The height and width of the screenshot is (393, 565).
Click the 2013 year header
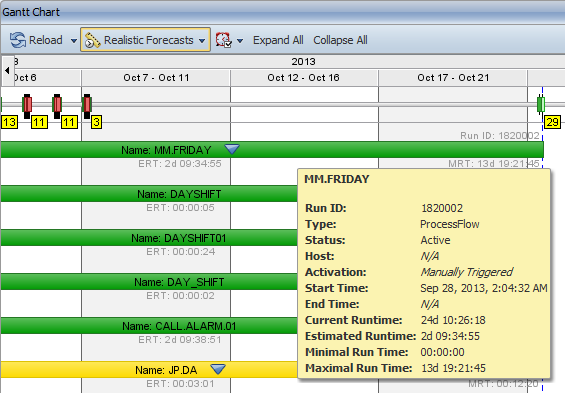[303, 62]
